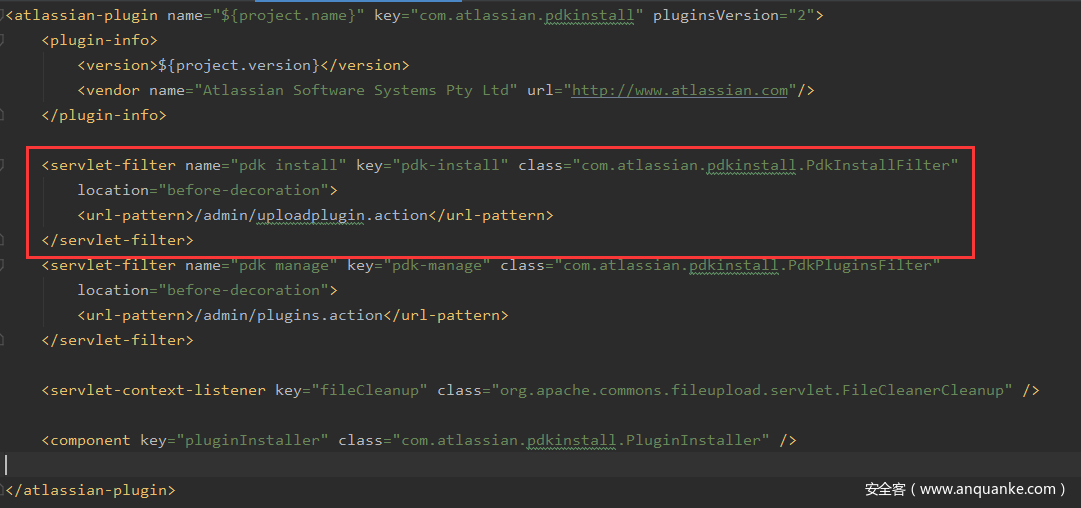Click the PdkPluginsFilter class value
This screenshot has height=508, width=1081.
click(748, 265)
